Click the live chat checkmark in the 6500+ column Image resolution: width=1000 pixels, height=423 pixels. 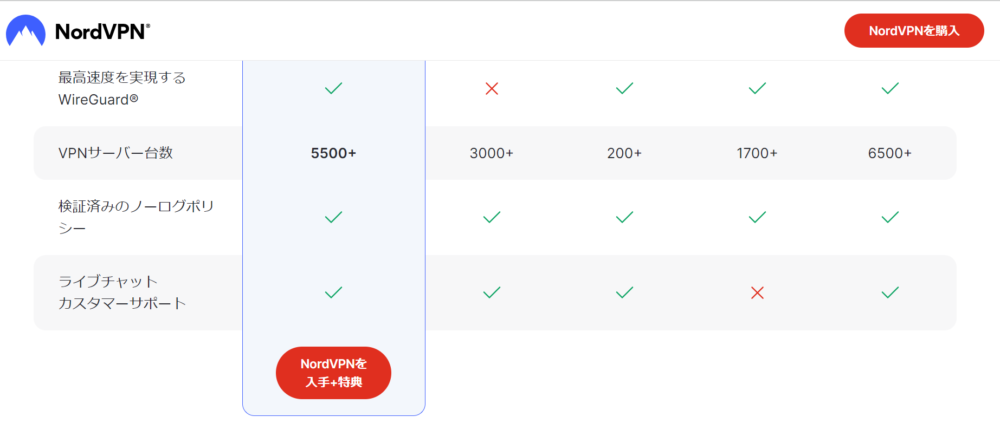tap(890, 293)
